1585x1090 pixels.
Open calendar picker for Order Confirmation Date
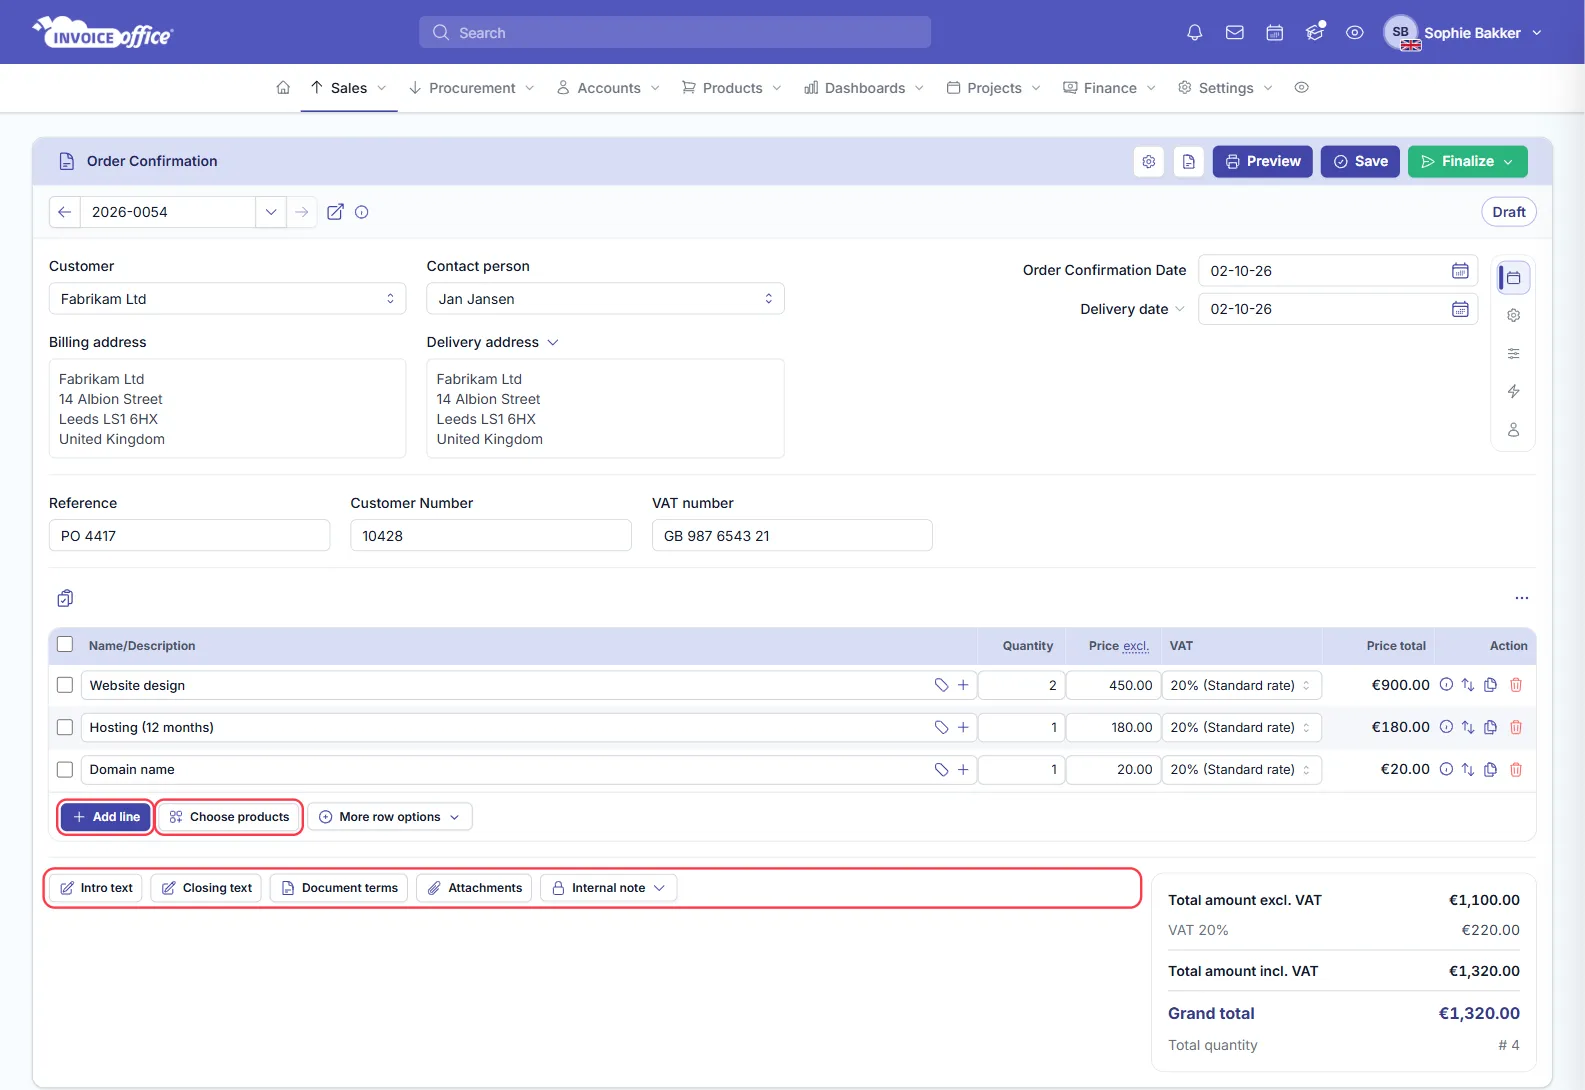pyautogui.click(x=1460, y=271)
